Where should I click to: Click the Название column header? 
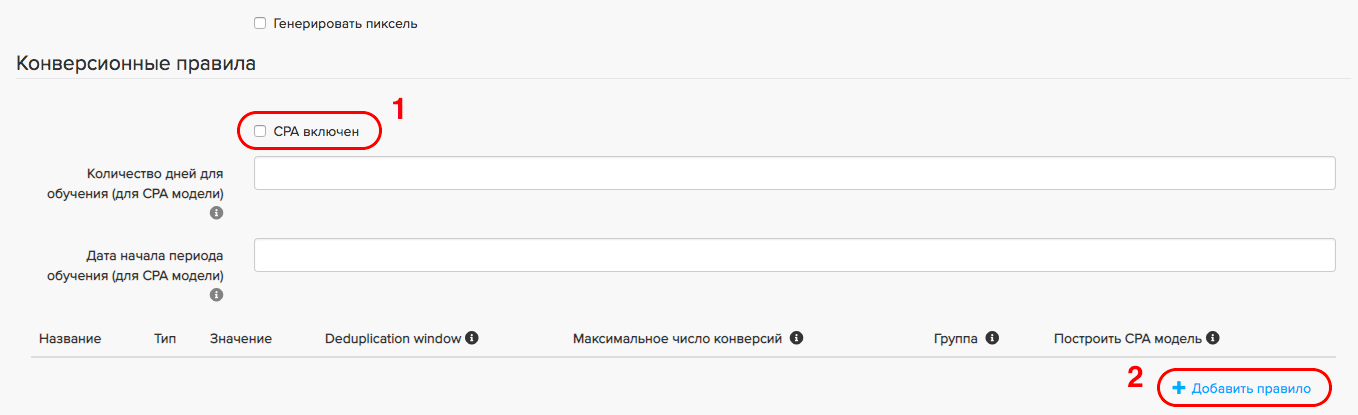70,339
